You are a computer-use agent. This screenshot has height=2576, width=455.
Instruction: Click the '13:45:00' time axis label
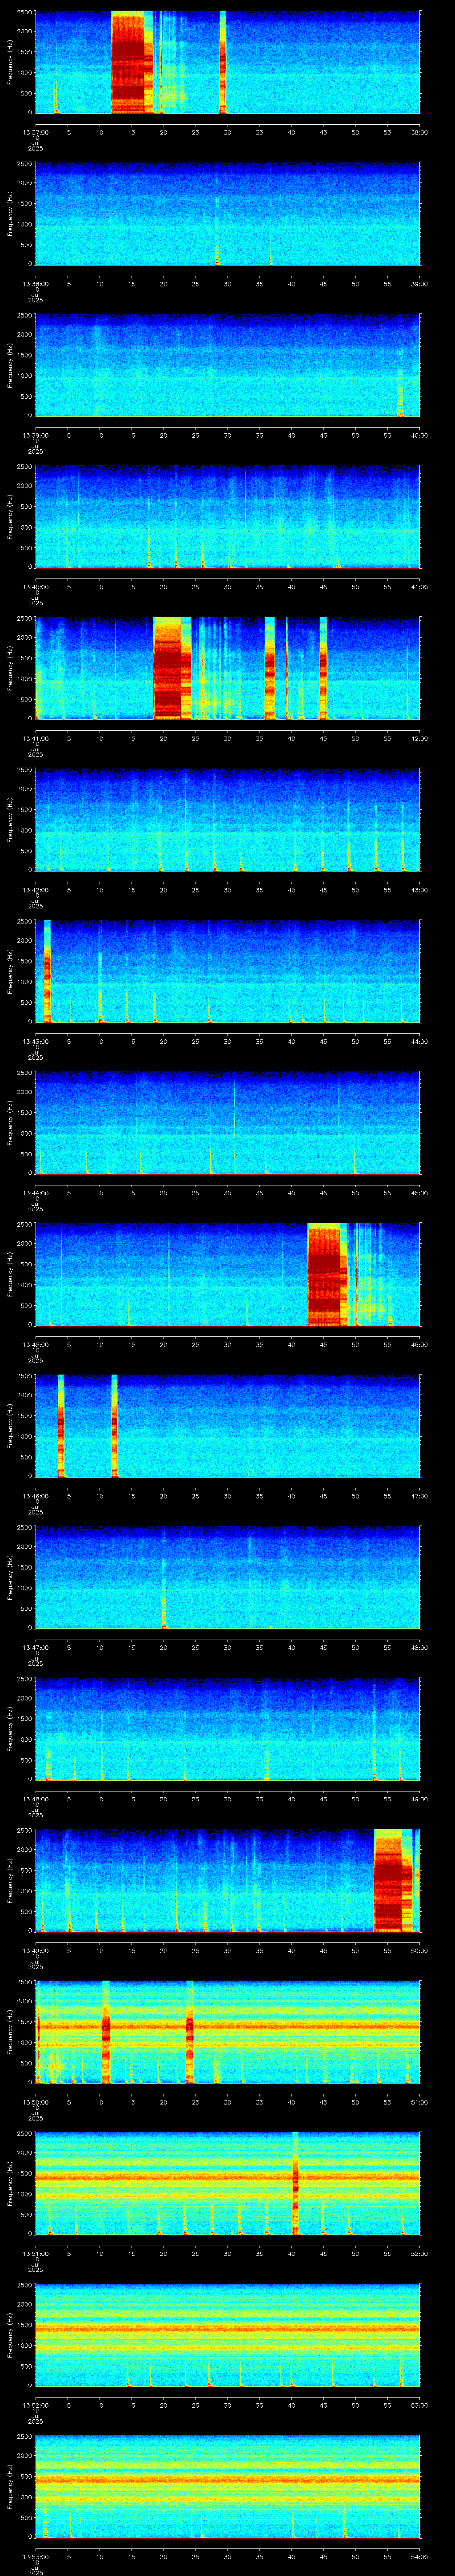click(x=35, y=1344)
